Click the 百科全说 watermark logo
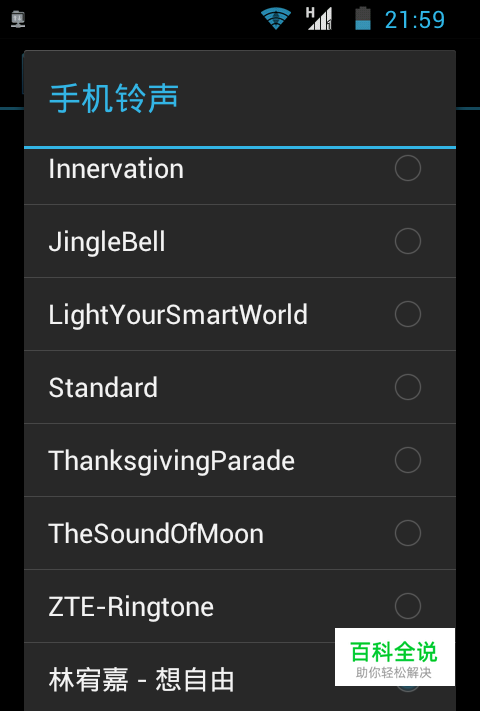480x711 pixels. 395,657
